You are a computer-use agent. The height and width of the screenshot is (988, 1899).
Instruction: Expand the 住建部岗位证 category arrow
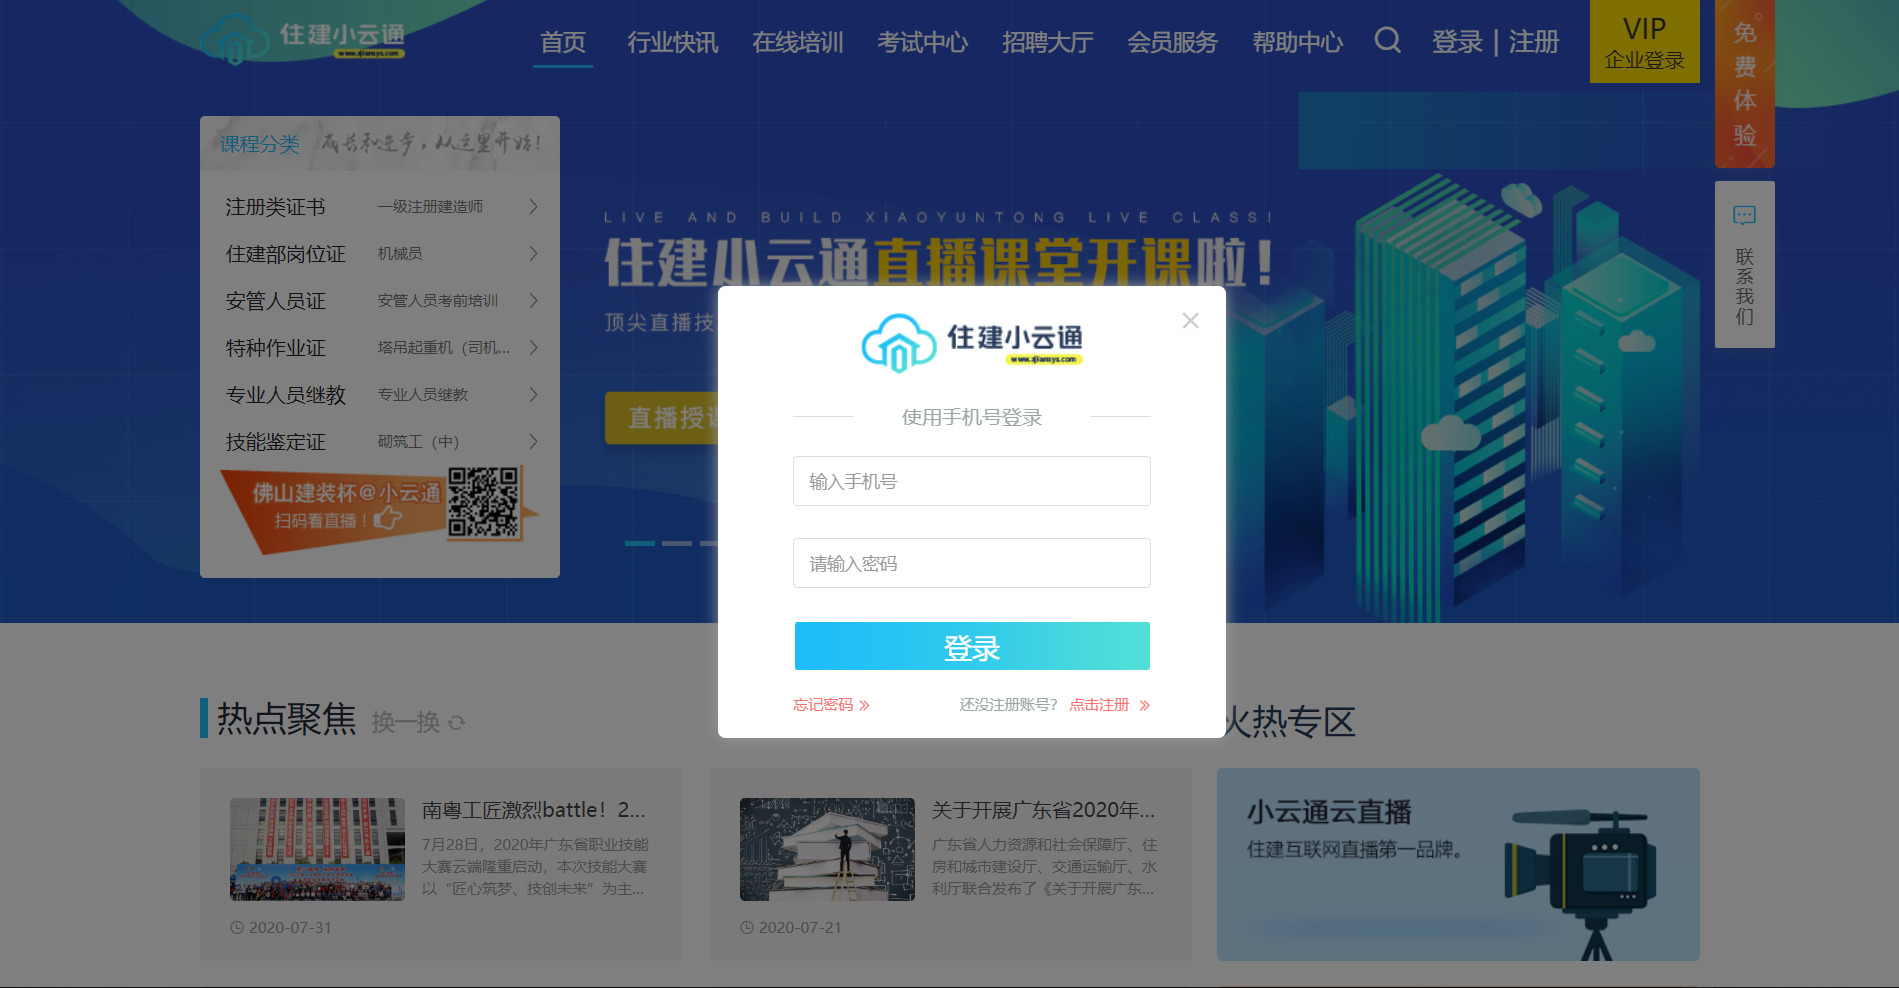point(533,254)
